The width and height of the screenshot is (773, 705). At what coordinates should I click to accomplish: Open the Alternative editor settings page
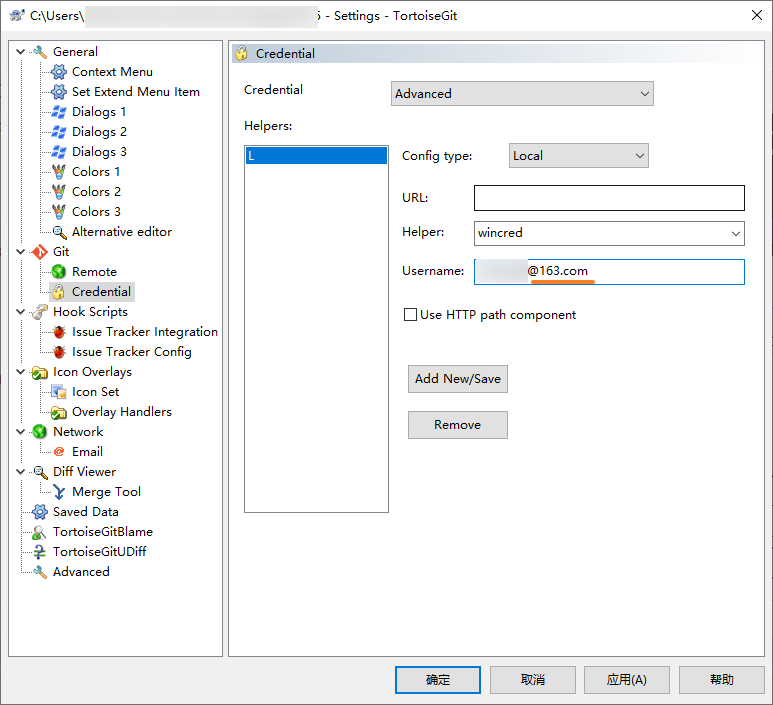[x=122, y=232]
